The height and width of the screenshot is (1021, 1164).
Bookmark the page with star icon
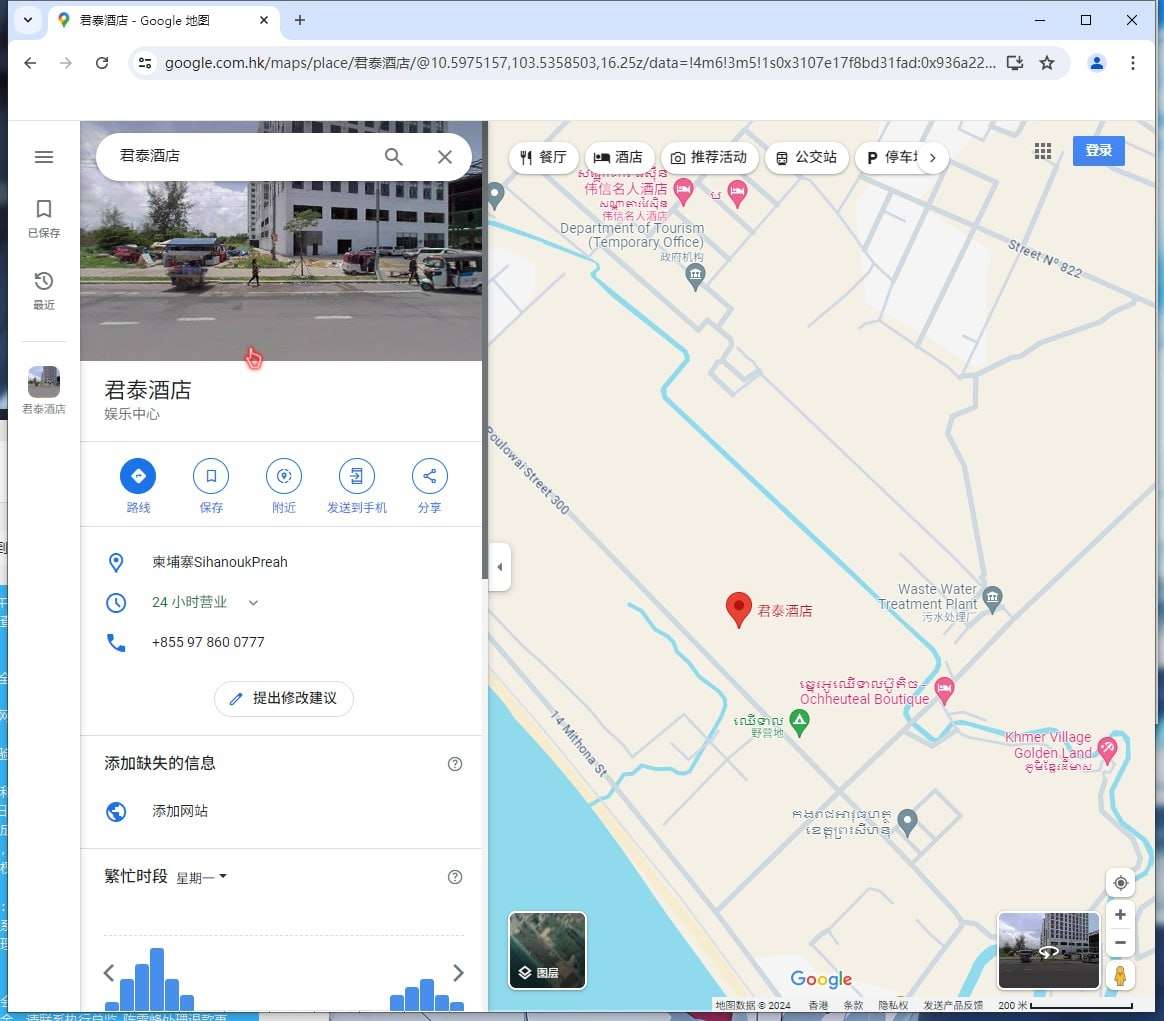[x=1047, y=63]
